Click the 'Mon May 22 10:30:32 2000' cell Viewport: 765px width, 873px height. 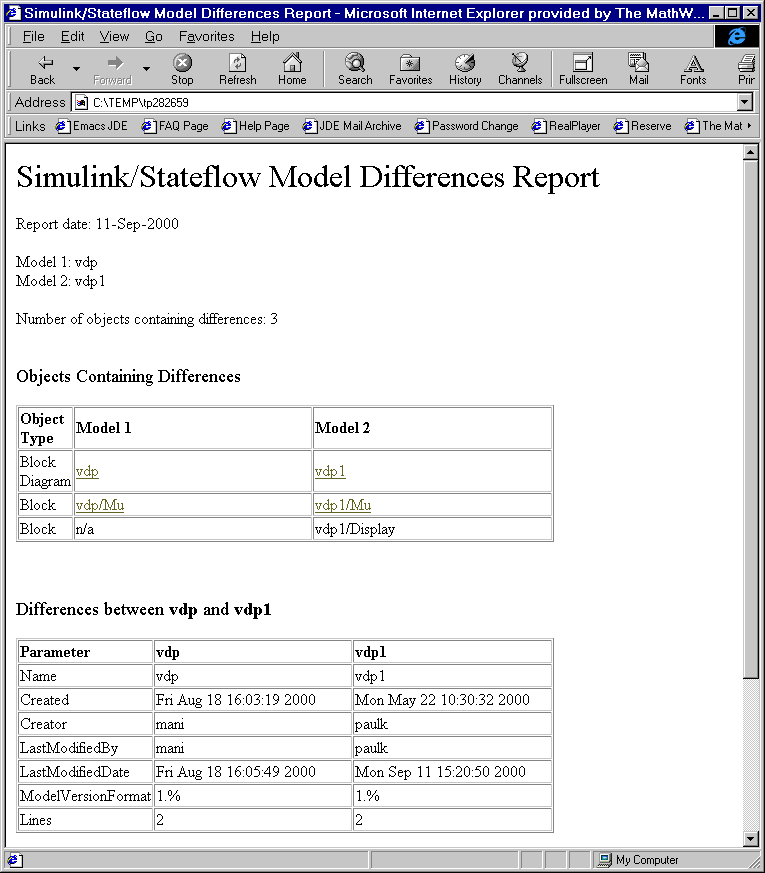(452, 700)
